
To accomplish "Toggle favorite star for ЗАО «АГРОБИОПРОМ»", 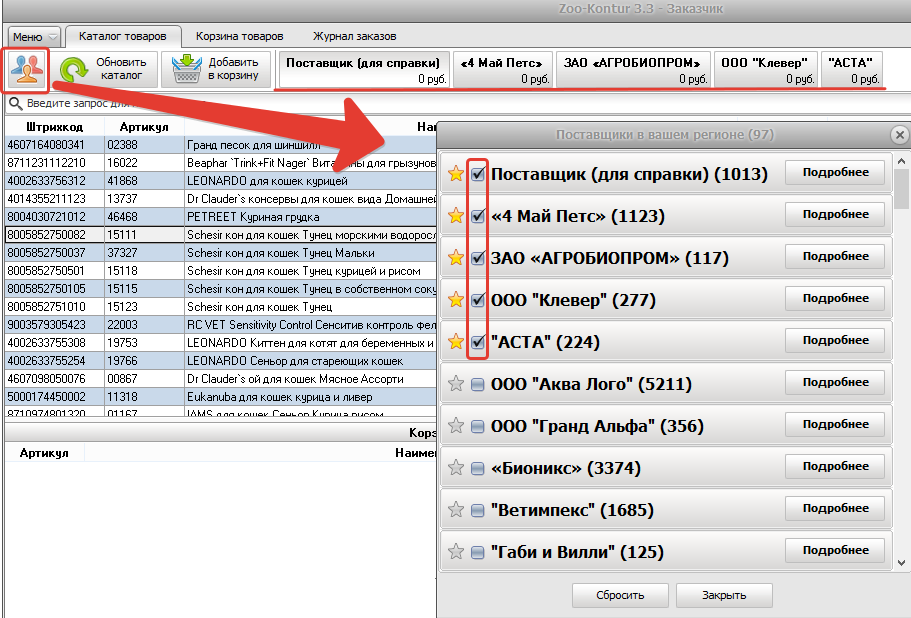I will (456, 257).
